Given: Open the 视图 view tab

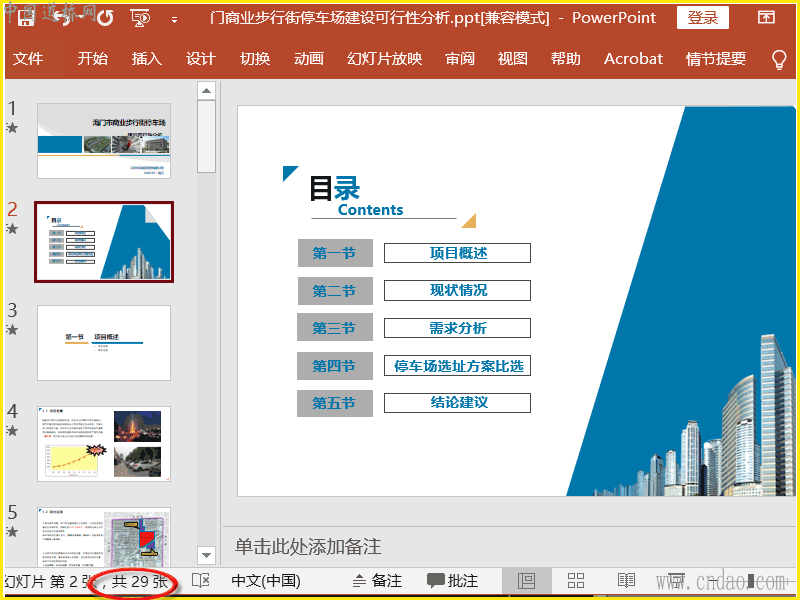Looking at the screenshot, I should point(513,59).
